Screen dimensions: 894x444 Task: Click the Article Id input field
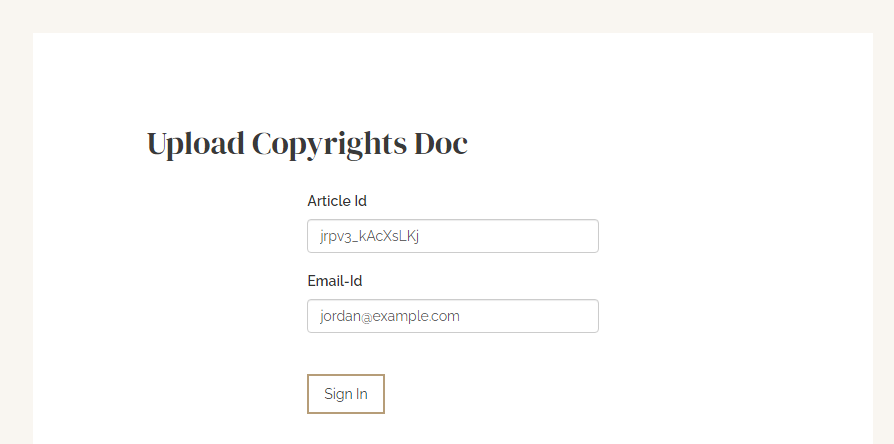[x=453, y=236]
